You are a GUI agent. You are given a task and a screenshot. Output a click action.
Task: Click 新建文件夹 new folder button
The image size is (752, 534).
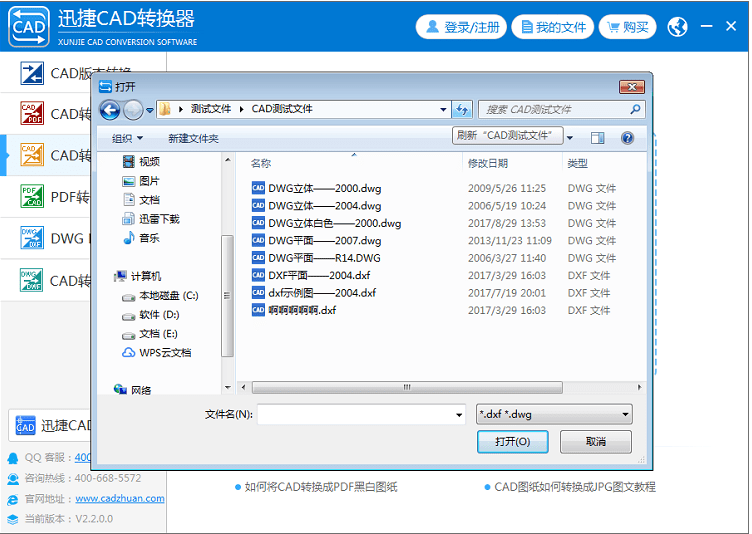(193, 139)
